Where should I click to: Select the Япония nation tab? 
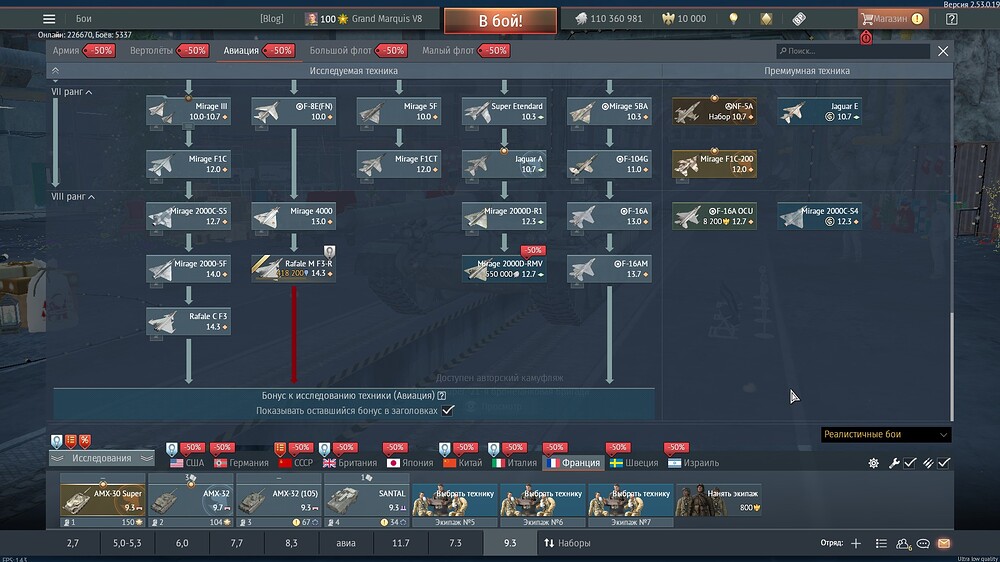click(x=409, y=463)
